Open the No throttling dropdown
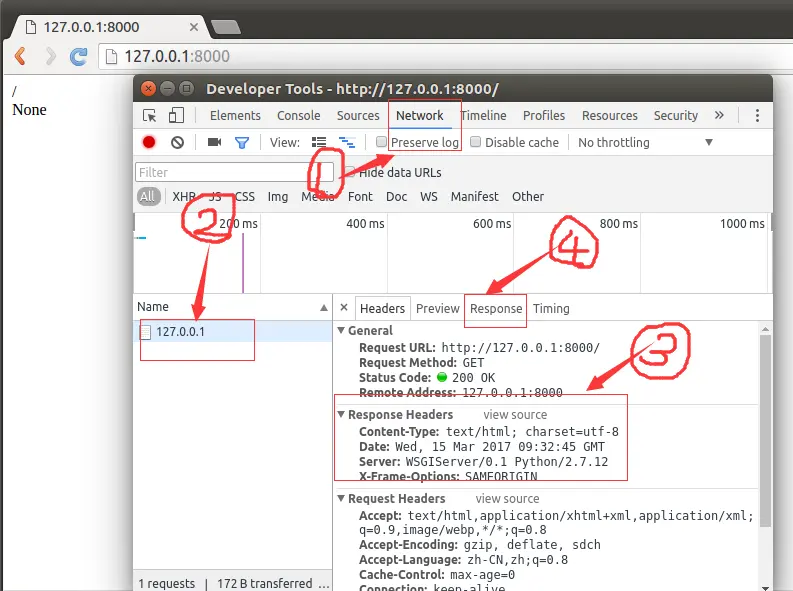This screenshot has width=793, height=591. [x=645, y=143]
